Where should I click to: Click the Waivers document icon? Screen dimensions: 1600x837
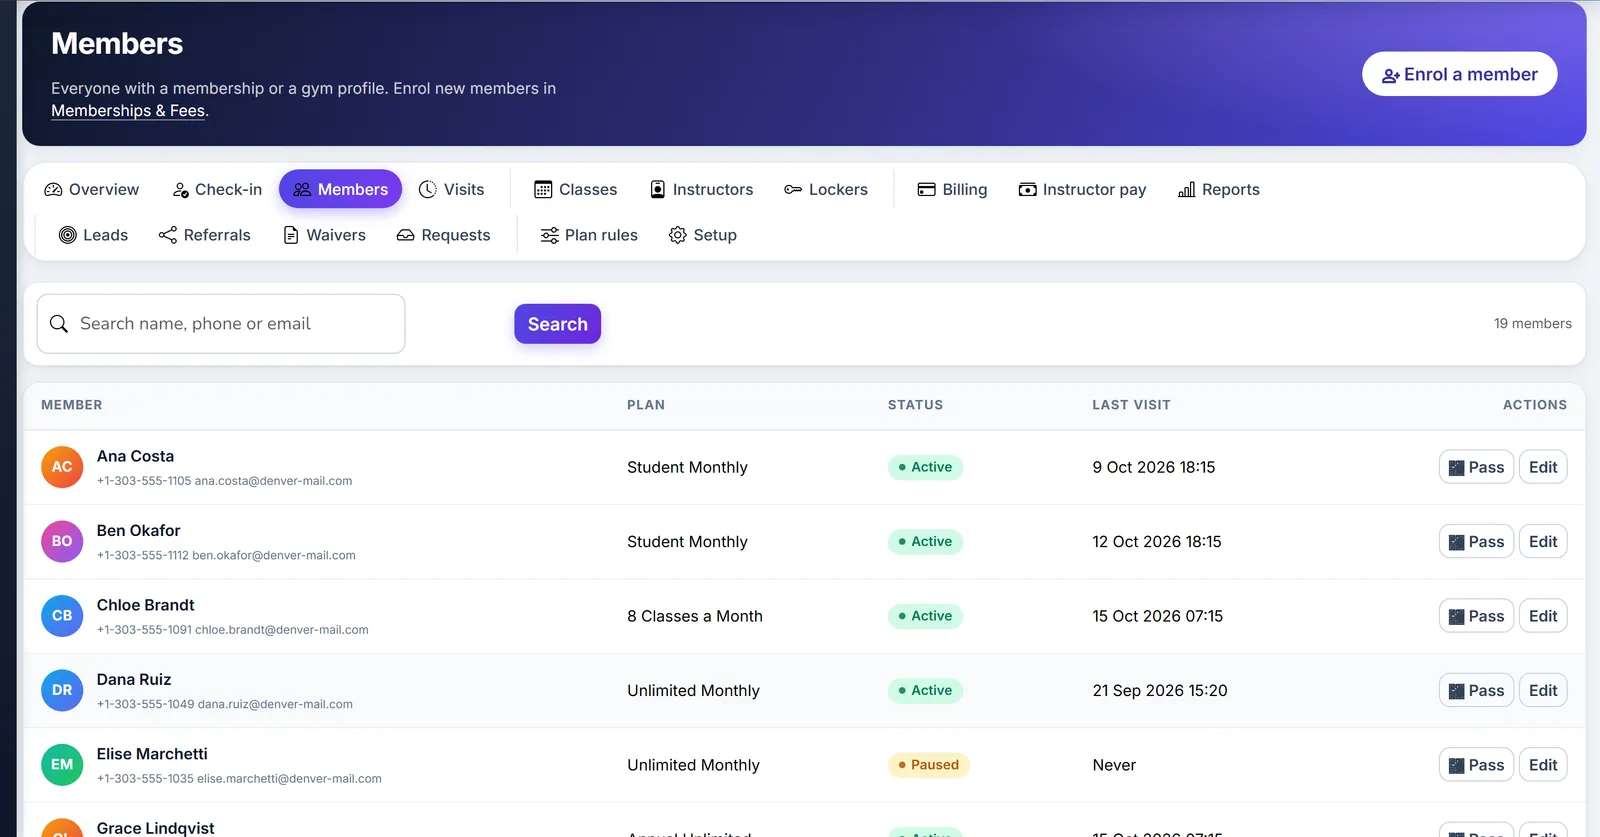[x=291, y=235]
